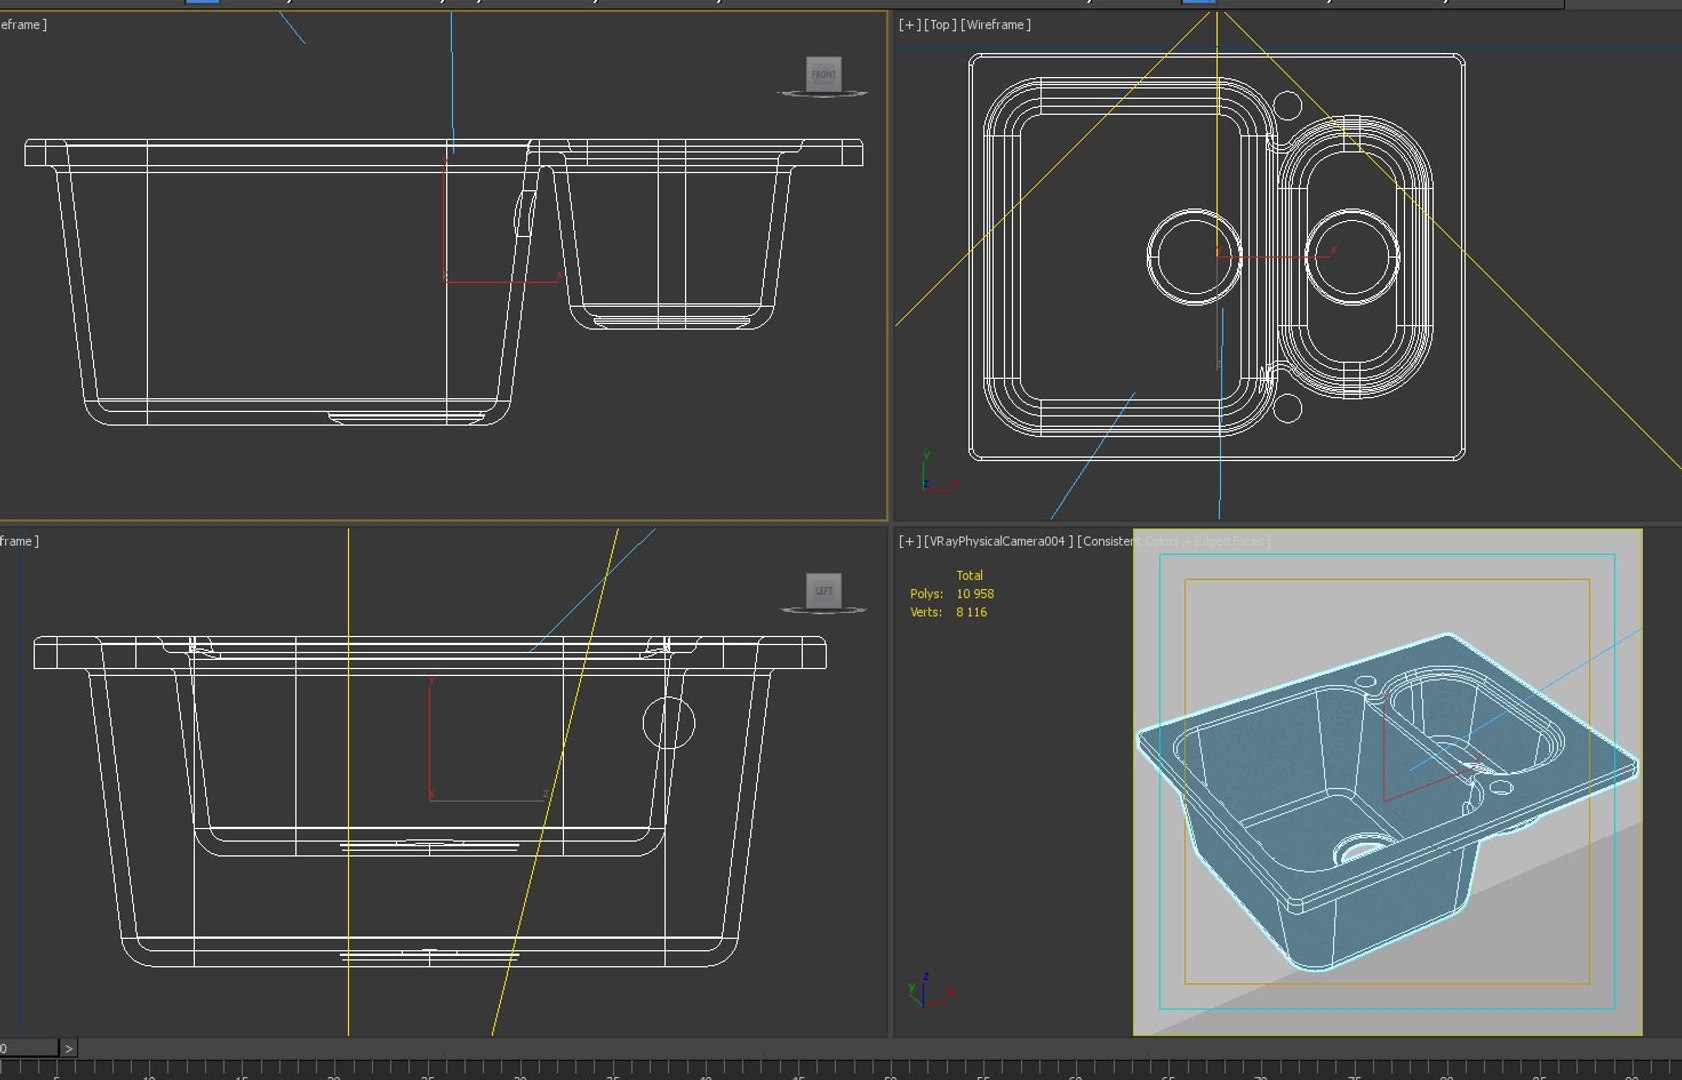Click the FRONT ViewCube compass ring
Screen dimensions: 1682x1080
(x=823, y=94)
